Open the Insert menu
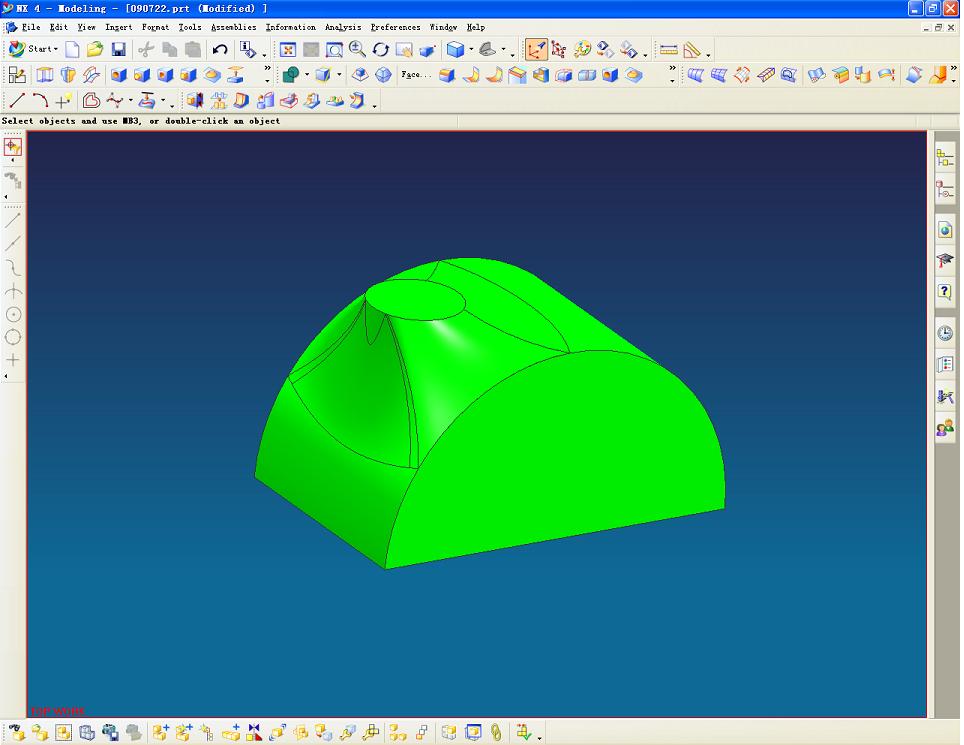The width and height of the screenshot is (964, 745). click(x=118, y=27)
